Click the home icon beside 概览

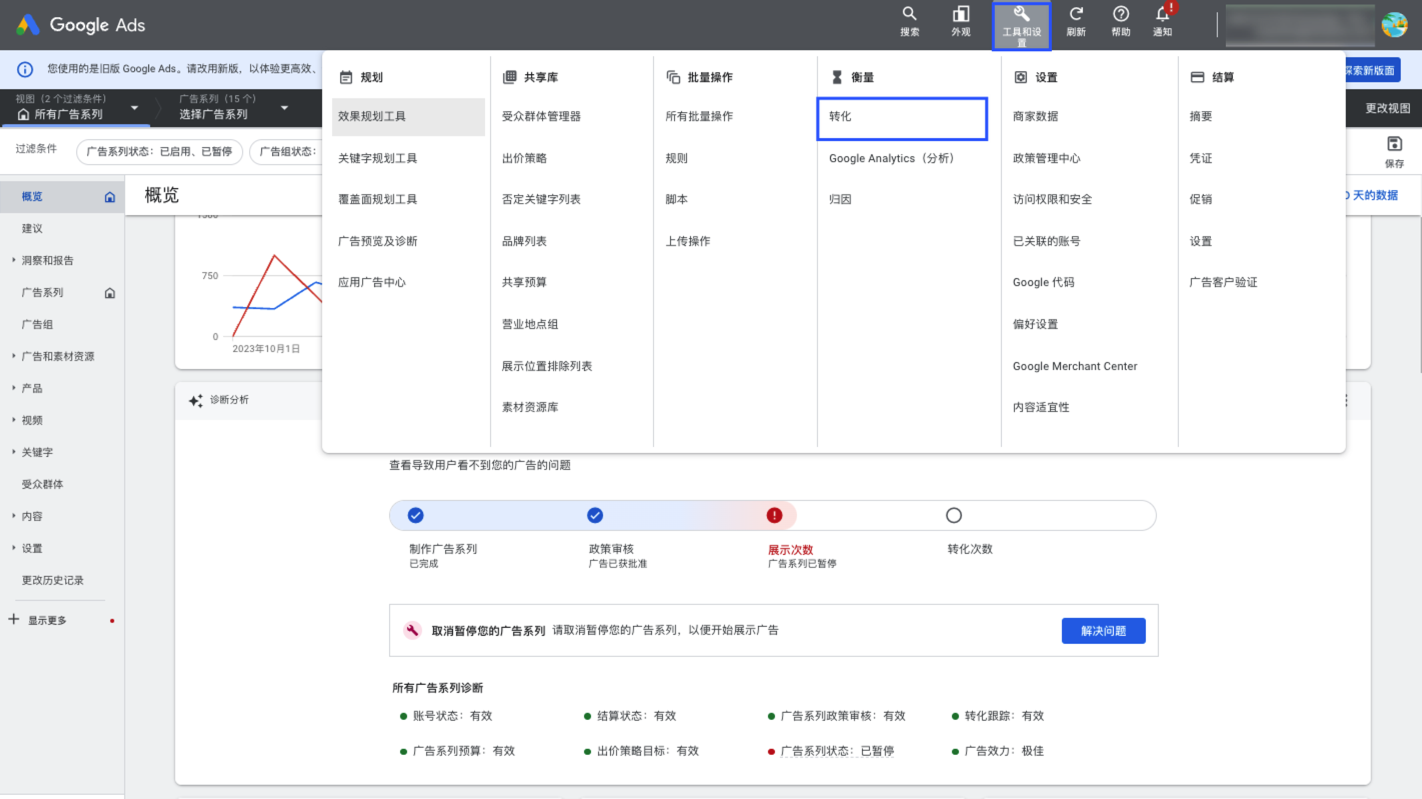110,197
